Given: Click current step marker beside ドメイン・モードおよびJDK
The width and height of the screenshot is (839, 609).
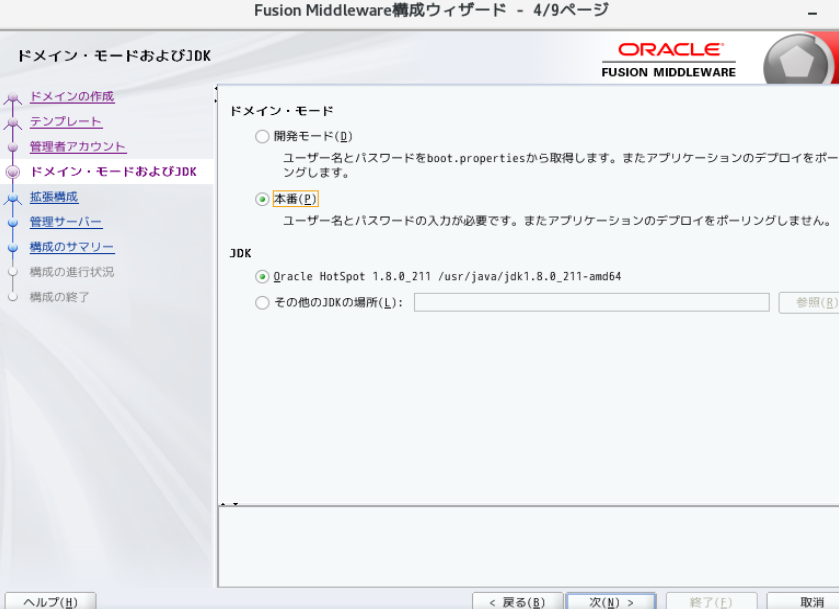Looking at the screenshot, I should [13, 172].
